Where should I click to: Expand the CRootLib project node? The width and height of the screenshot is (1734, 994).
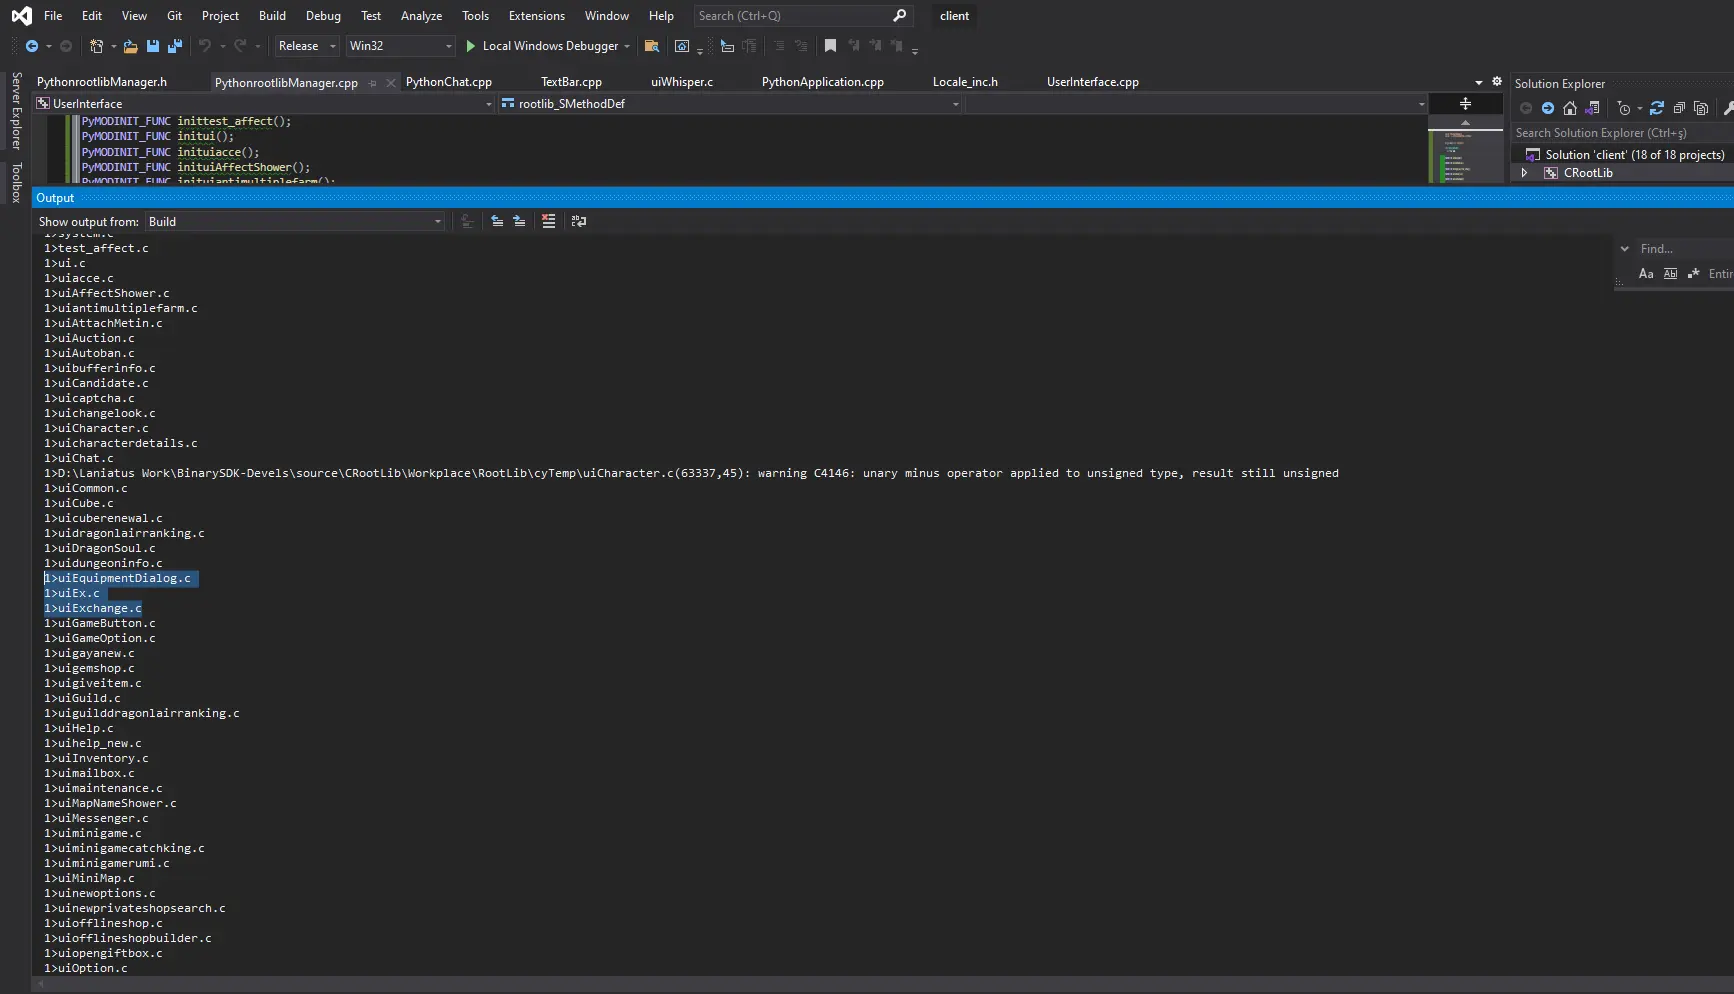point(1524,173)
